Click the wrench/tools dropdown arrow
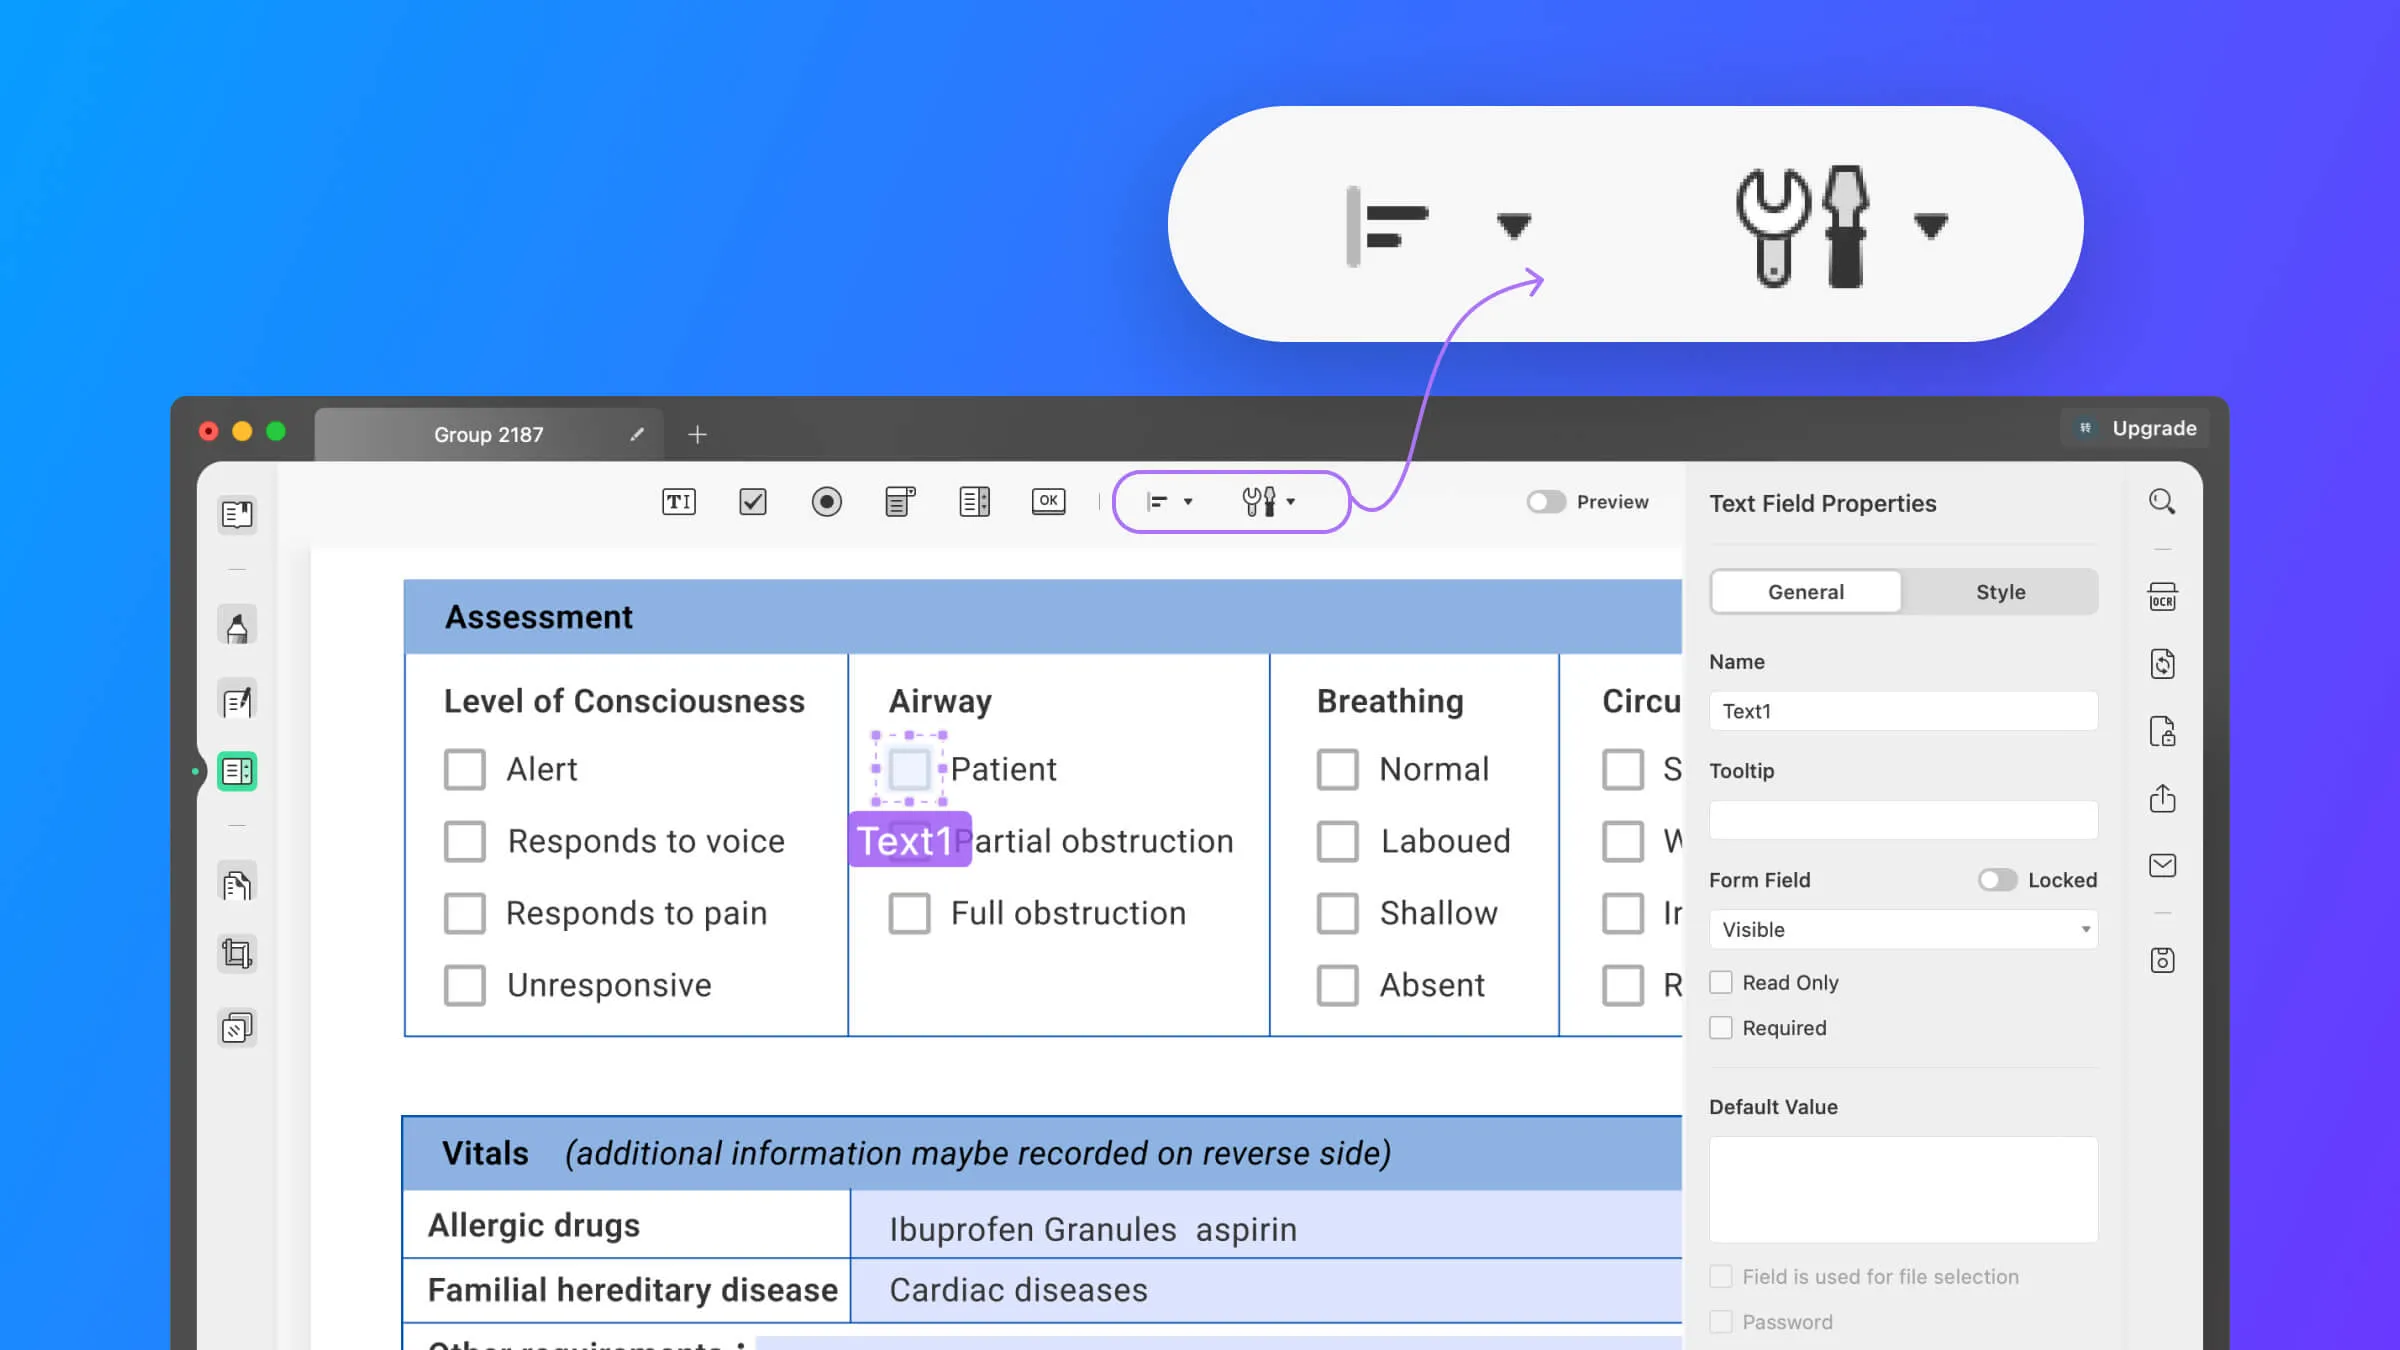The width and height of the screenshot is (2400, 1350). pos(1291,501)
